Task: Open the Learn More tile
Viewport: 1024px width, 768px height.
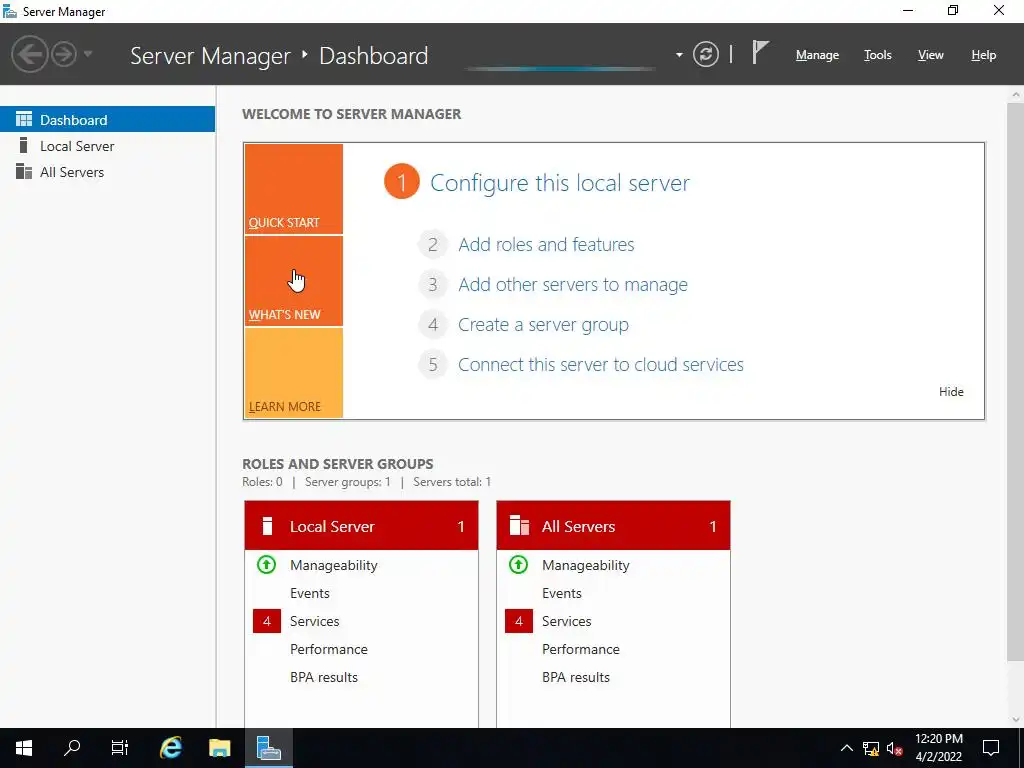Action: tap(294, 373)
